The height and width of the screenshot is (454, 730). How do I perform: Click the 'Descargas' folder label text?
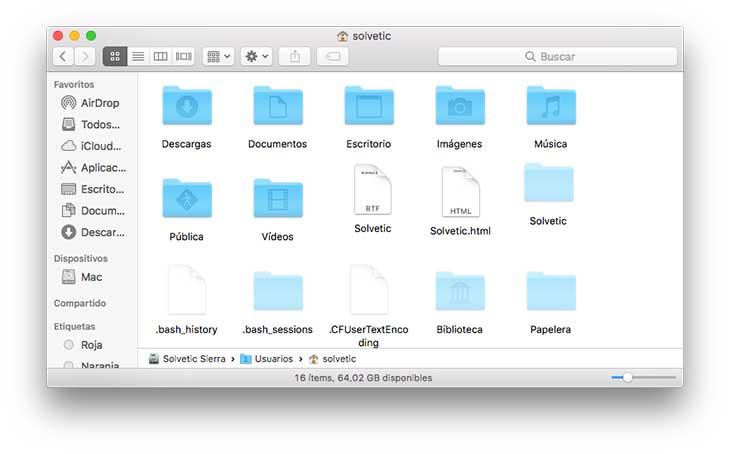[x=186, y=144]
